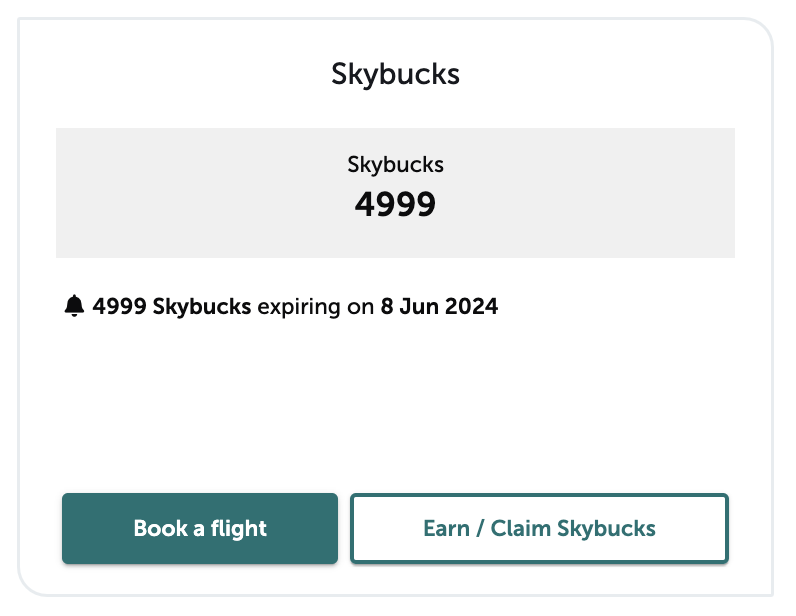The image size is (796, 616).
Task: Click the Skybucks label above the balance
Action: coord(395,165)
